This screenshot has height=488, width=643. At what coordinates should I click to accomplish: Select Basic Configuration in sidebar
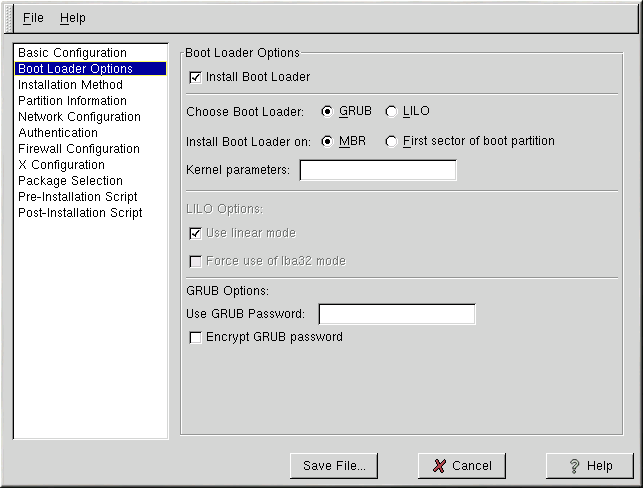point(72,53)
